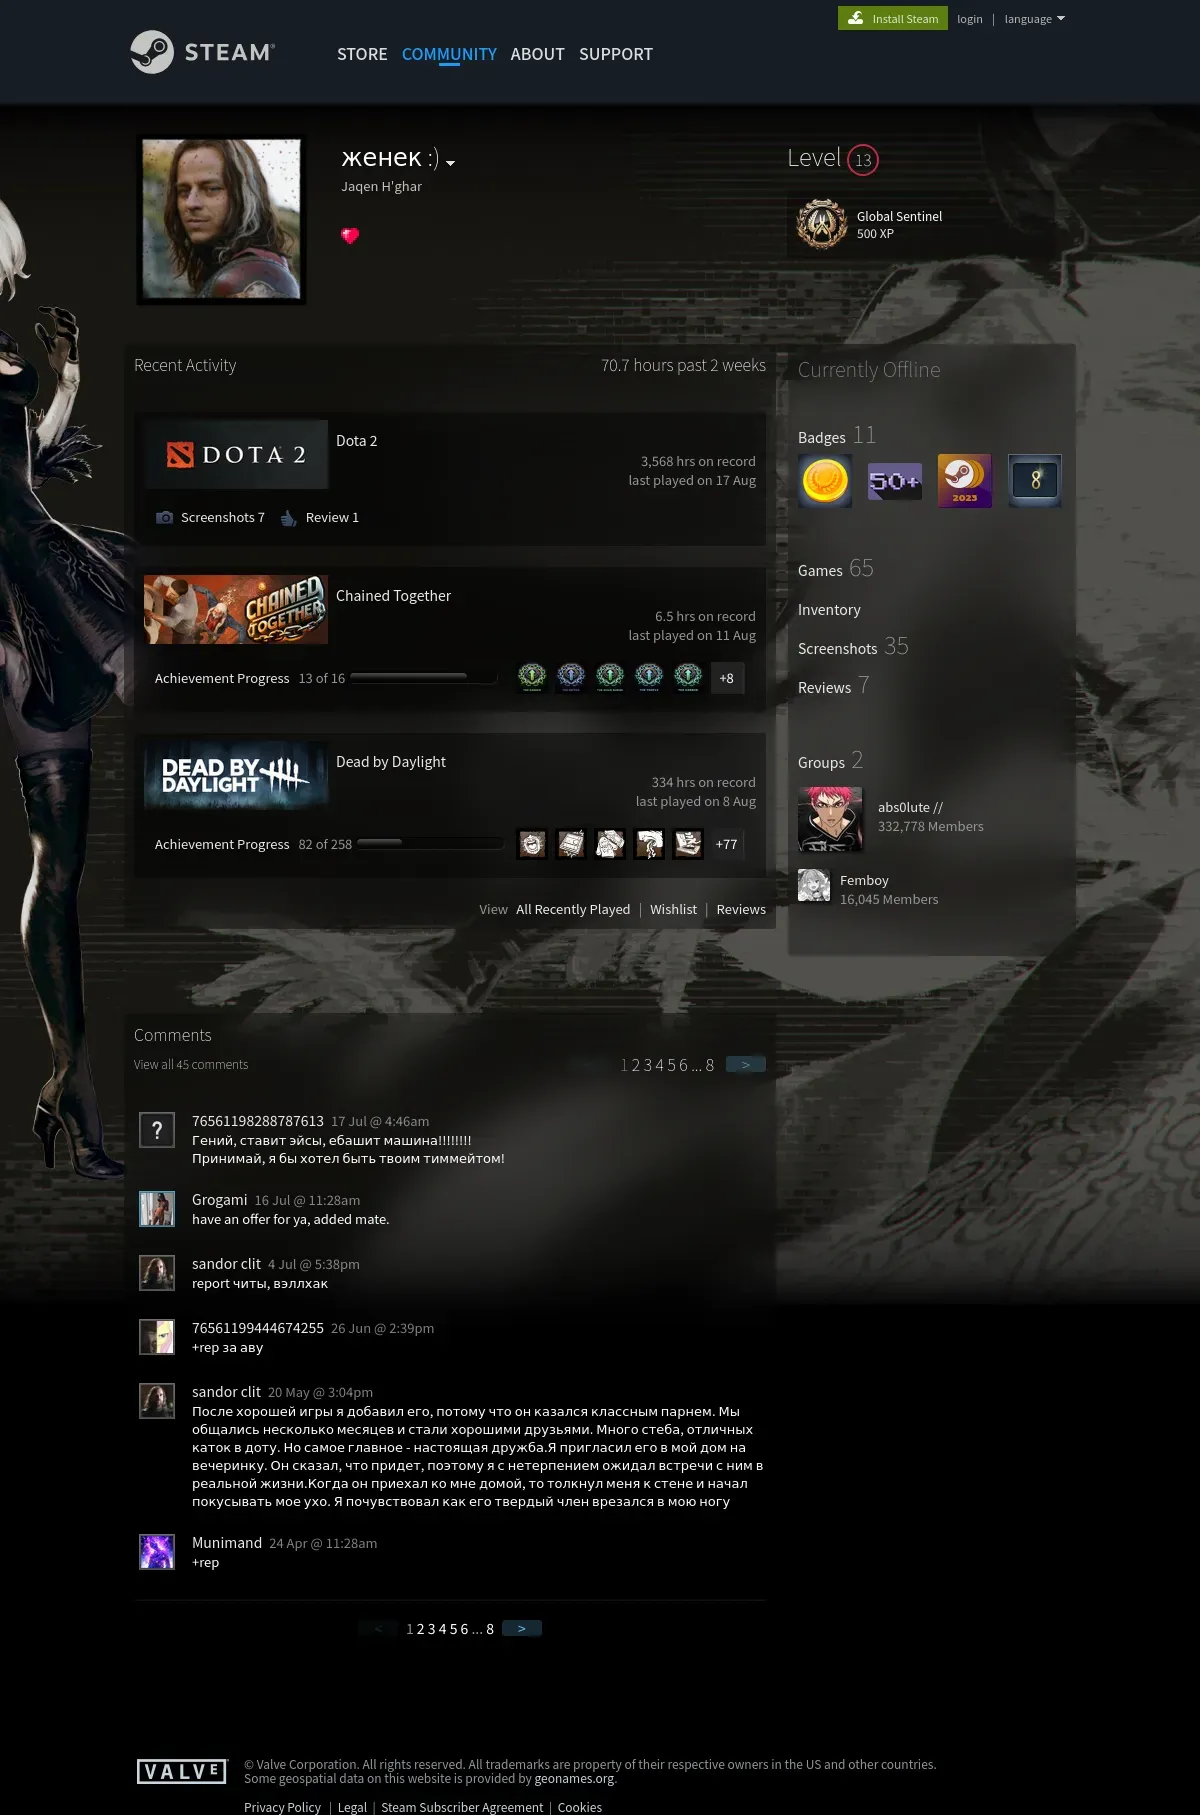Click the Valve logo in footer

pyautogui.click(x=183, y=1772)
